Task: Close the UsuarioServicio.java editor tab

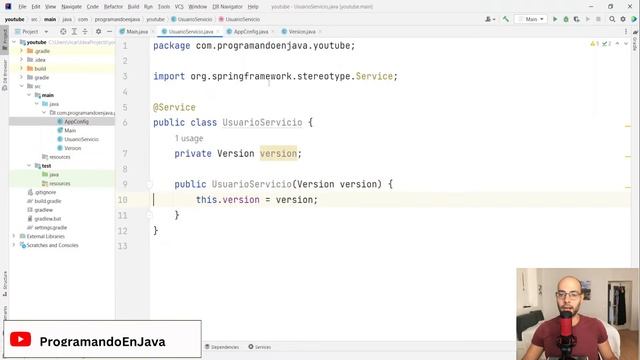Action: click(x=218, y=32)
